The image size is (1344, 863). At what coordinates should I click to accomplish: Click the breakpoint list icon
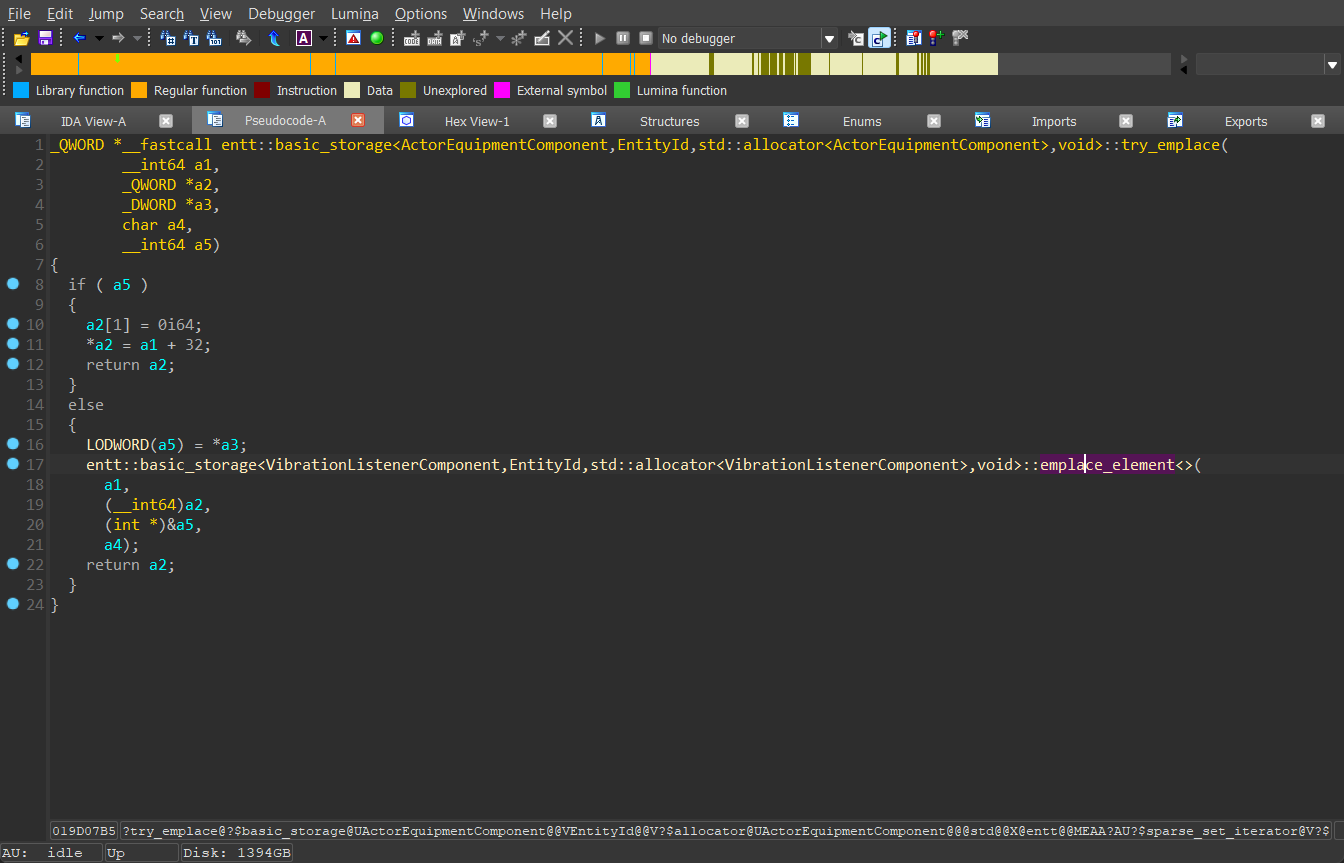tap(914, 38)
